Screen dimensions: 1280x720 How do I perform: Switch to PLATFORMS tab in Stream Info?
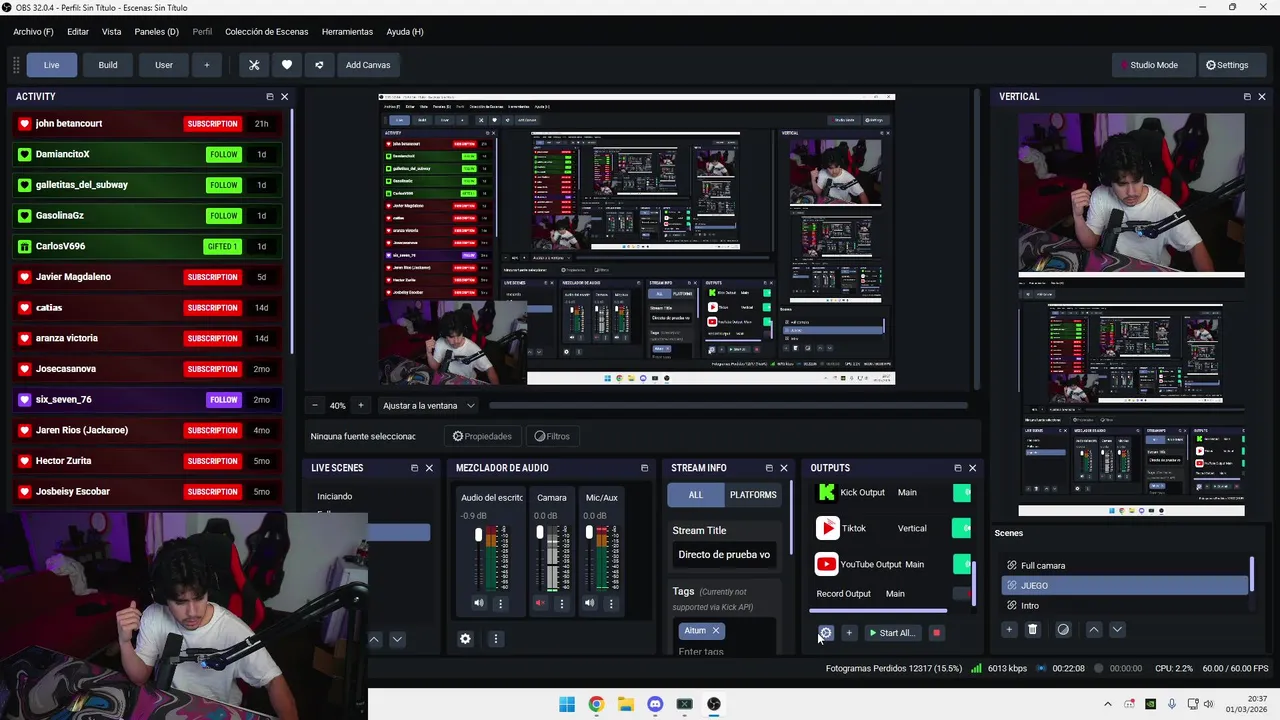(753, 495)
